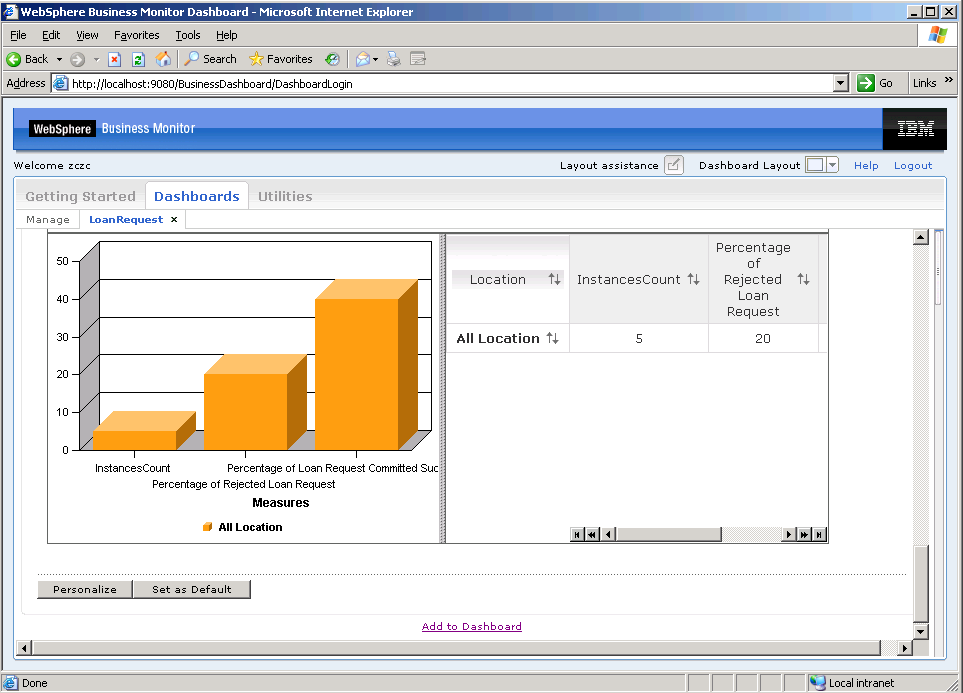Jump to last table column button
963x693 pixels.
pyautogui.click(x=819, y=534)
